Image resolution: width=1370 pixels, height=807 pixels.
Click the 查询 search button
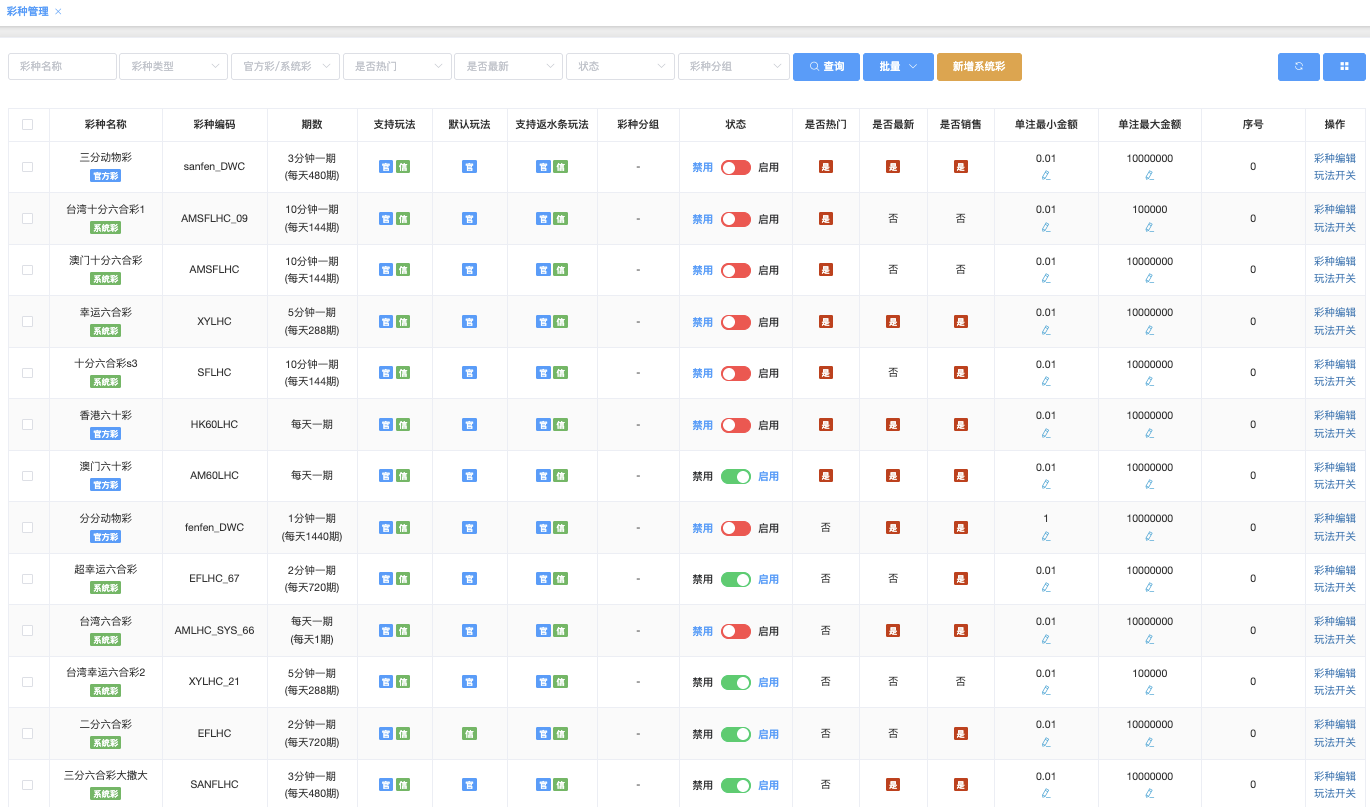tap(826, 67)
